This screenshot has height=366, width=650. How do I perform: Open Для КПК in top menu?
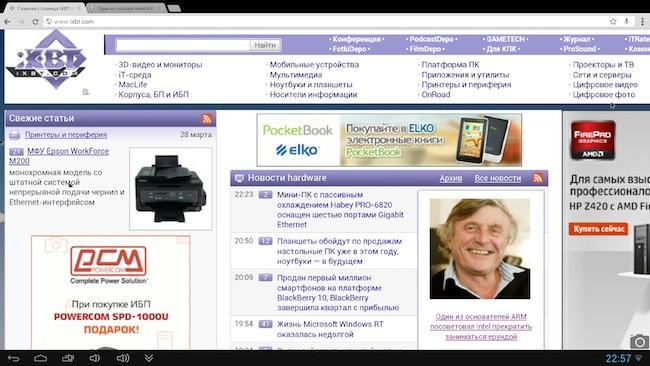tap(501, 49)
